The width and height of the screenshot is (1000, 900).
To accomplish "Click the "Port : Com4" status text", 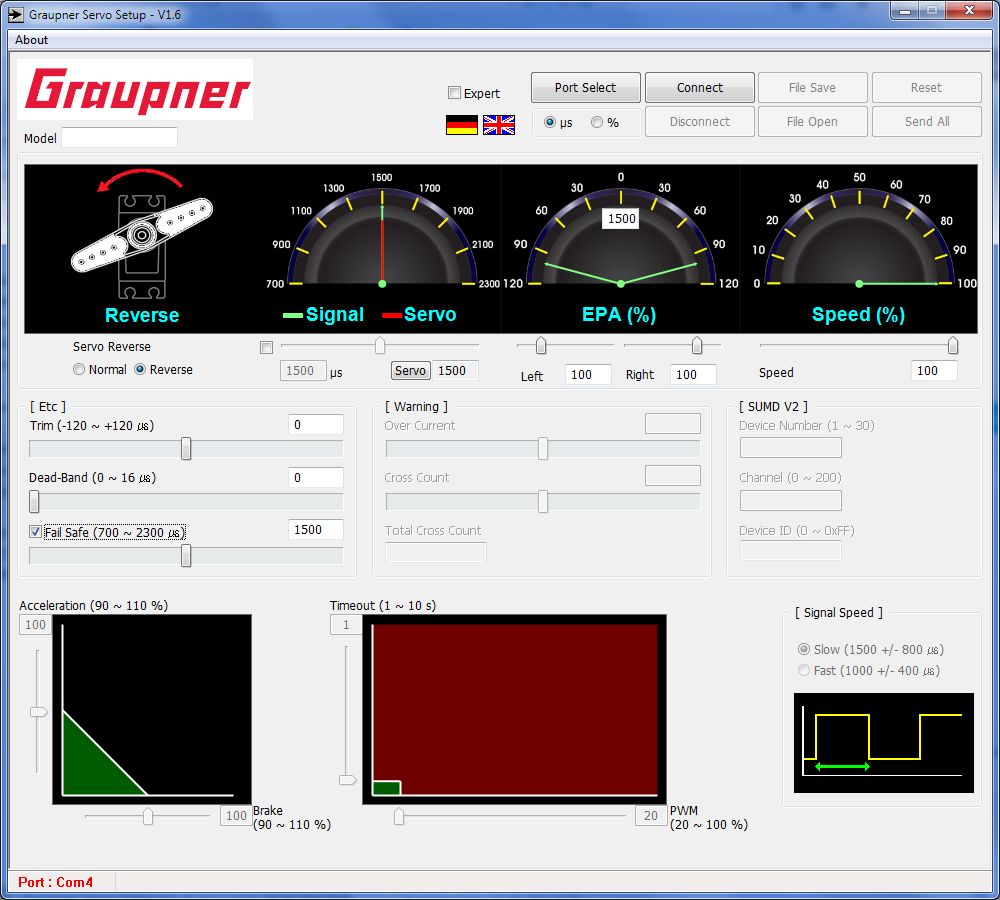I will (x=55, y=882).
